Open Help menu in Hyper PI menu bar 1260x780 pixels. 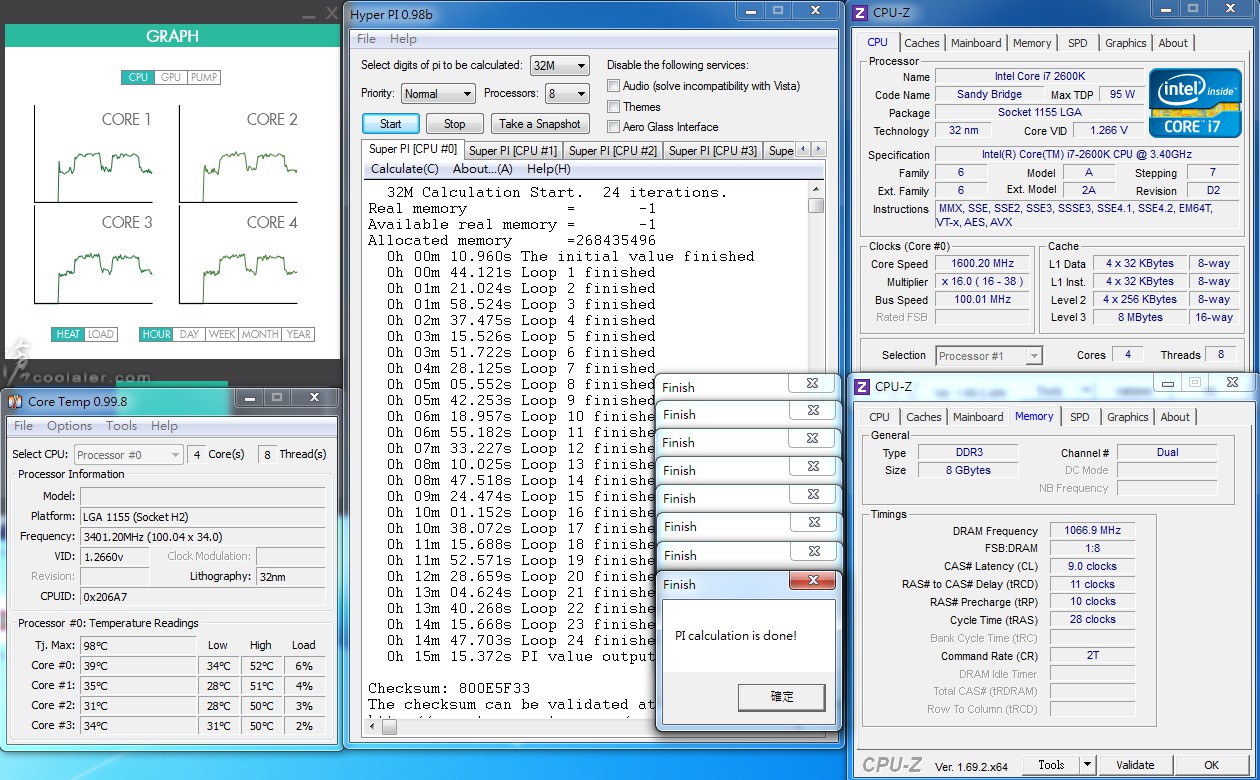pos(403,39)
